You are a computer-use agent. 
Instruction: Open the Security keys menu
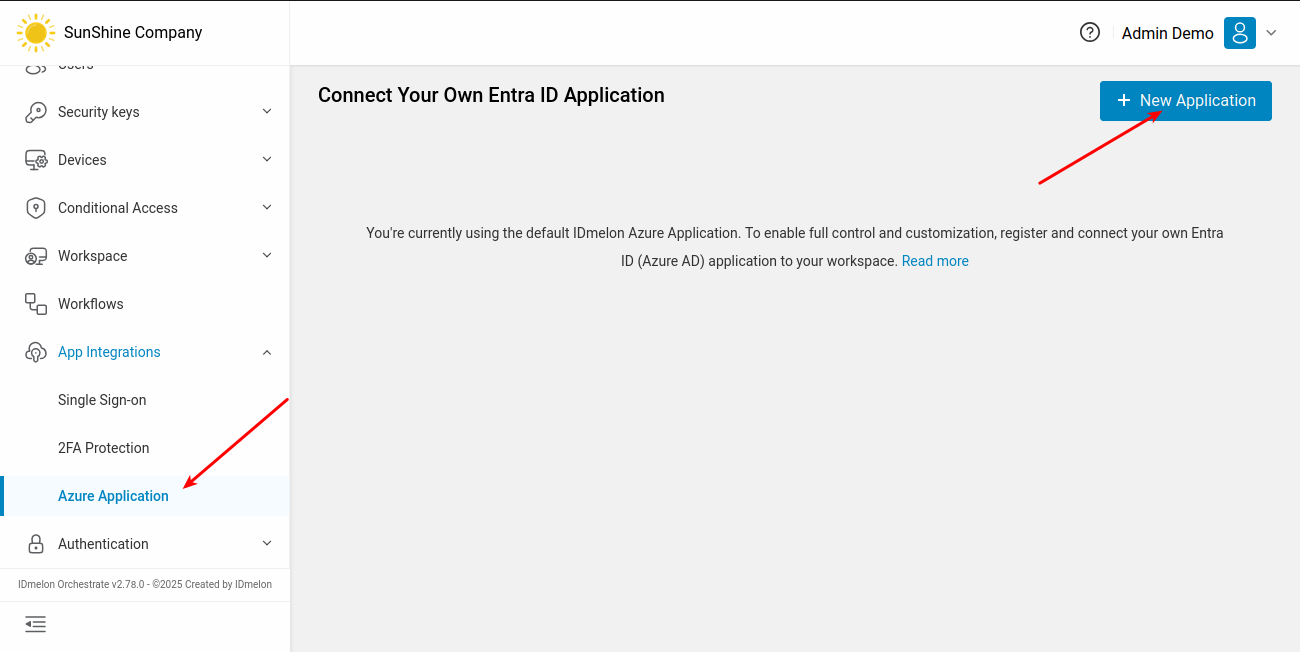coord(99,112)
